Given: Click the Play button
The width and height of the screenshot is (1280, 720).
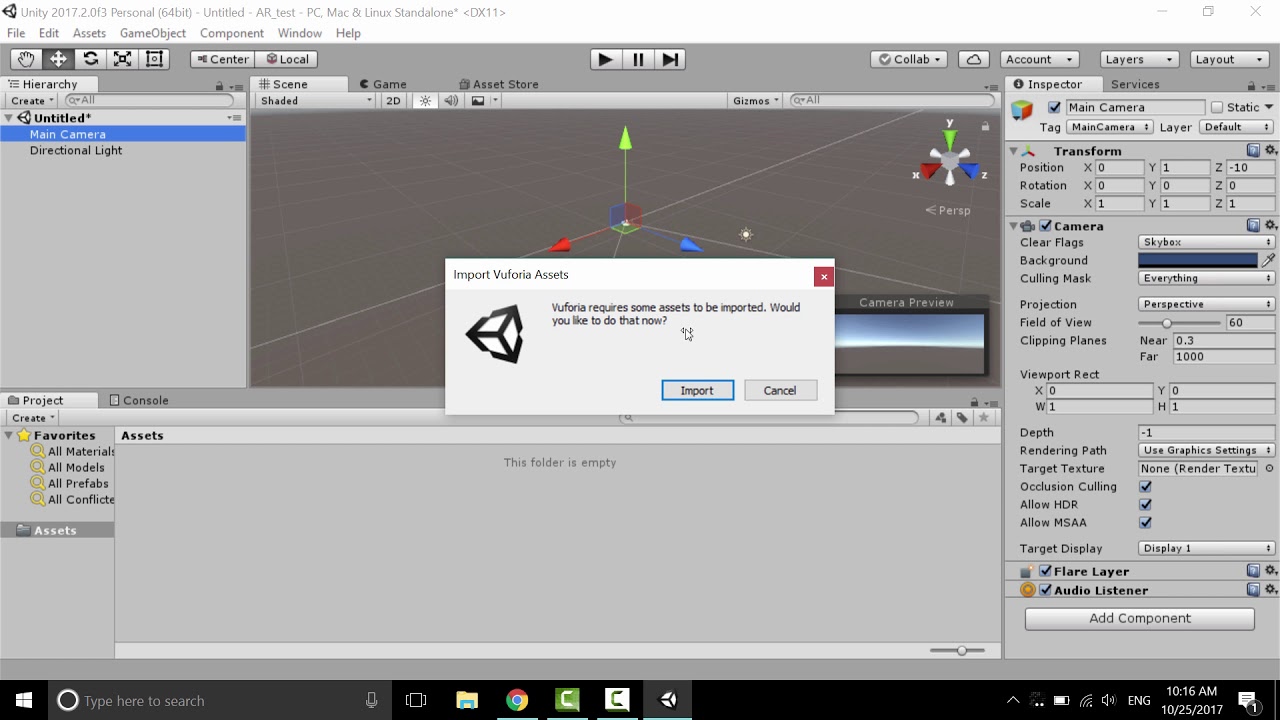Looking at the screenshot, I should click(605, 59).
